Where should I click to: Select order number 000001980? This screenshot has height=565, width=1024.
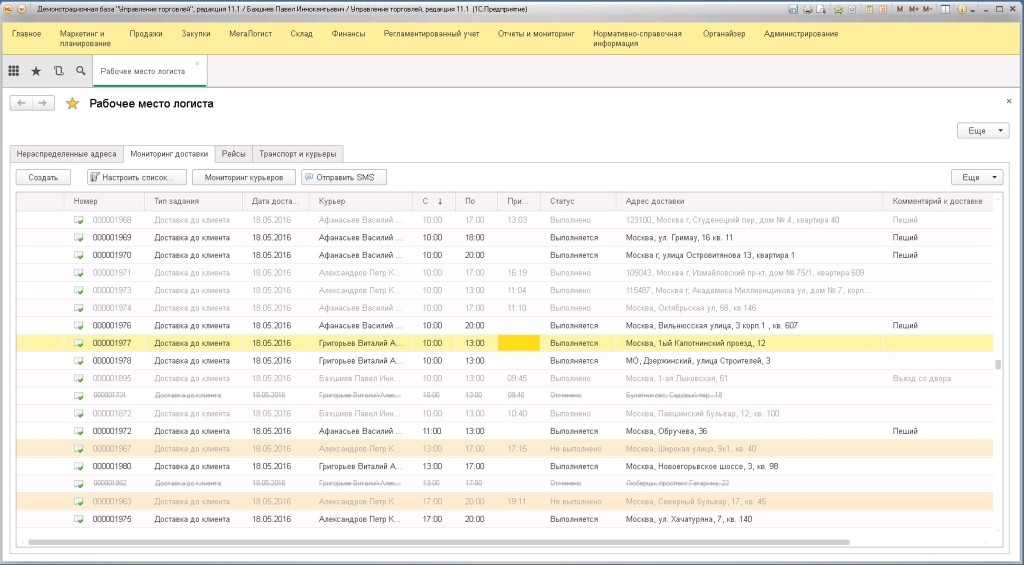(112, 466)
